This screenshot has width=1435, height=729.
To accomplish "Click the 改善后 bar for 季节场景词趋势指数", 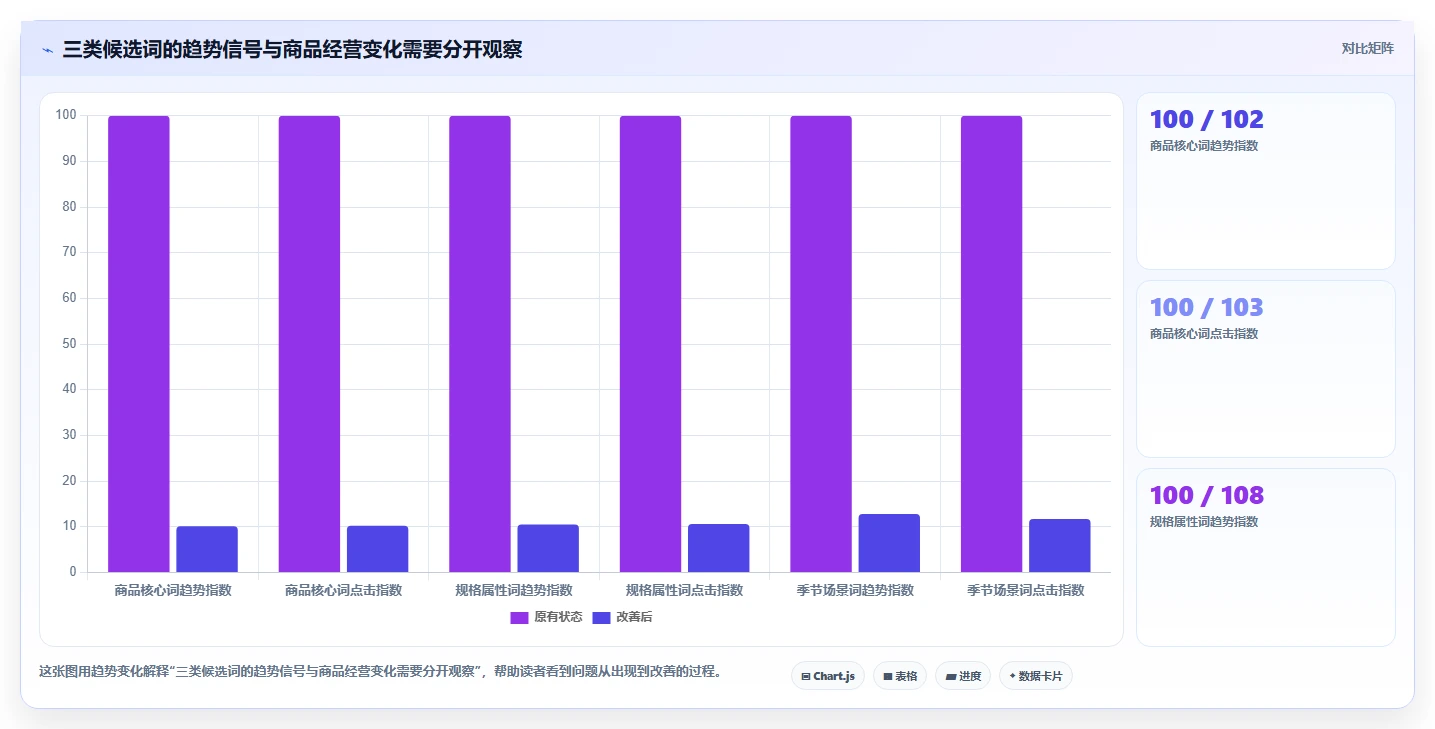I will click(889, 543).
